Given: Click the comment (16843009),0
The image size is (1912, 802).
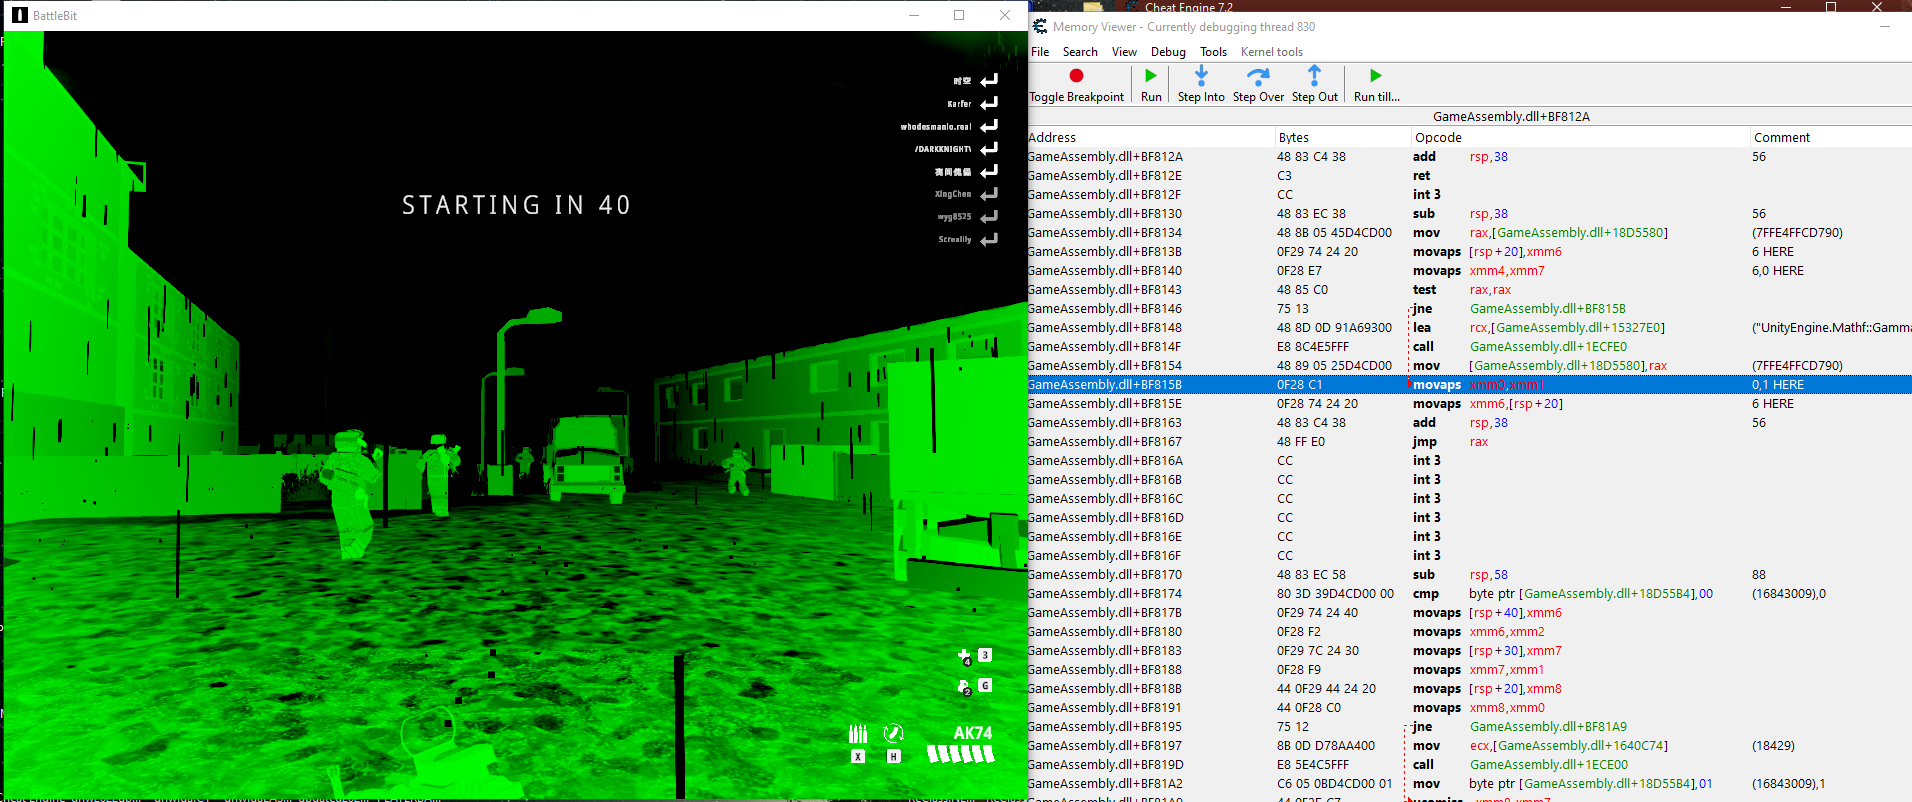Looking at the screenshot, I should click(1789, 594).
